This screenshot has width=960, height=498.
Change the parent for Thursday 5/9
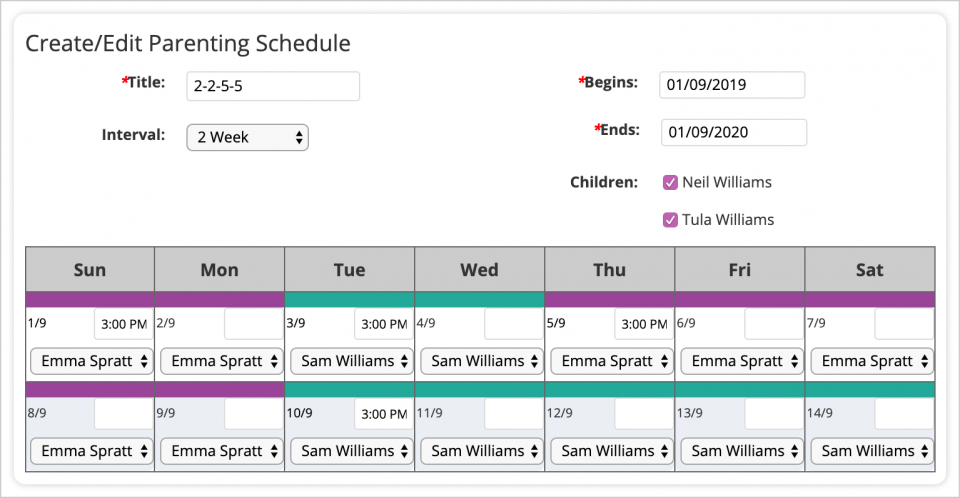click(612, 361)
